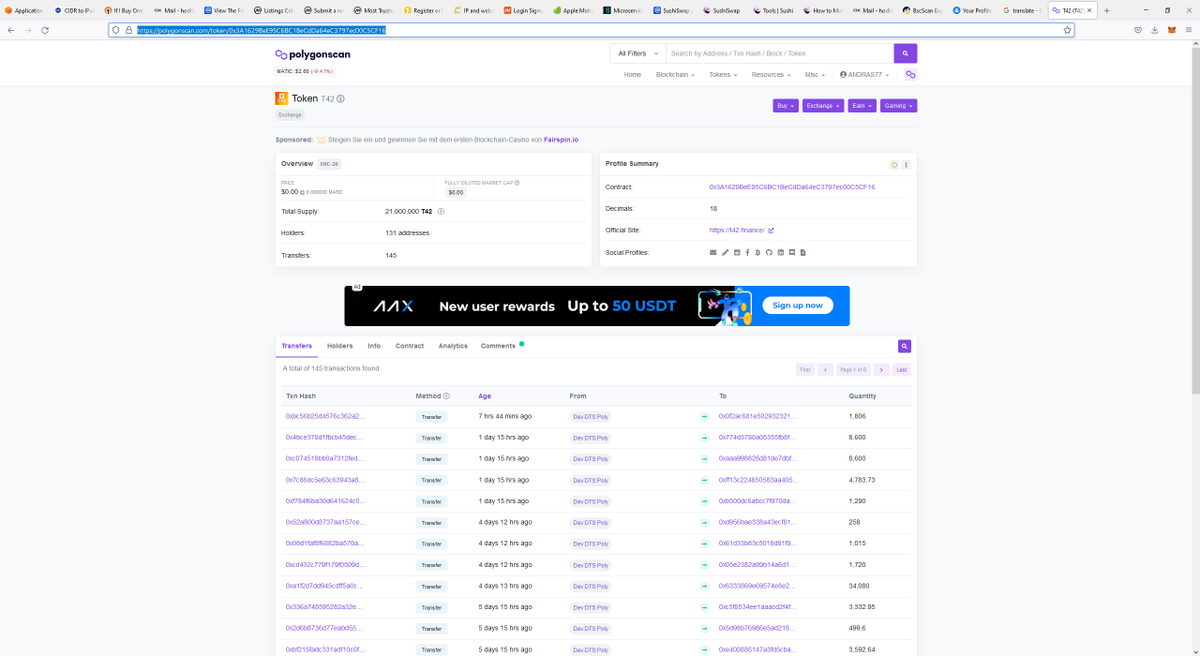Click the browser URL address bar
This screenshot has height=656, width=1200.
591,30
